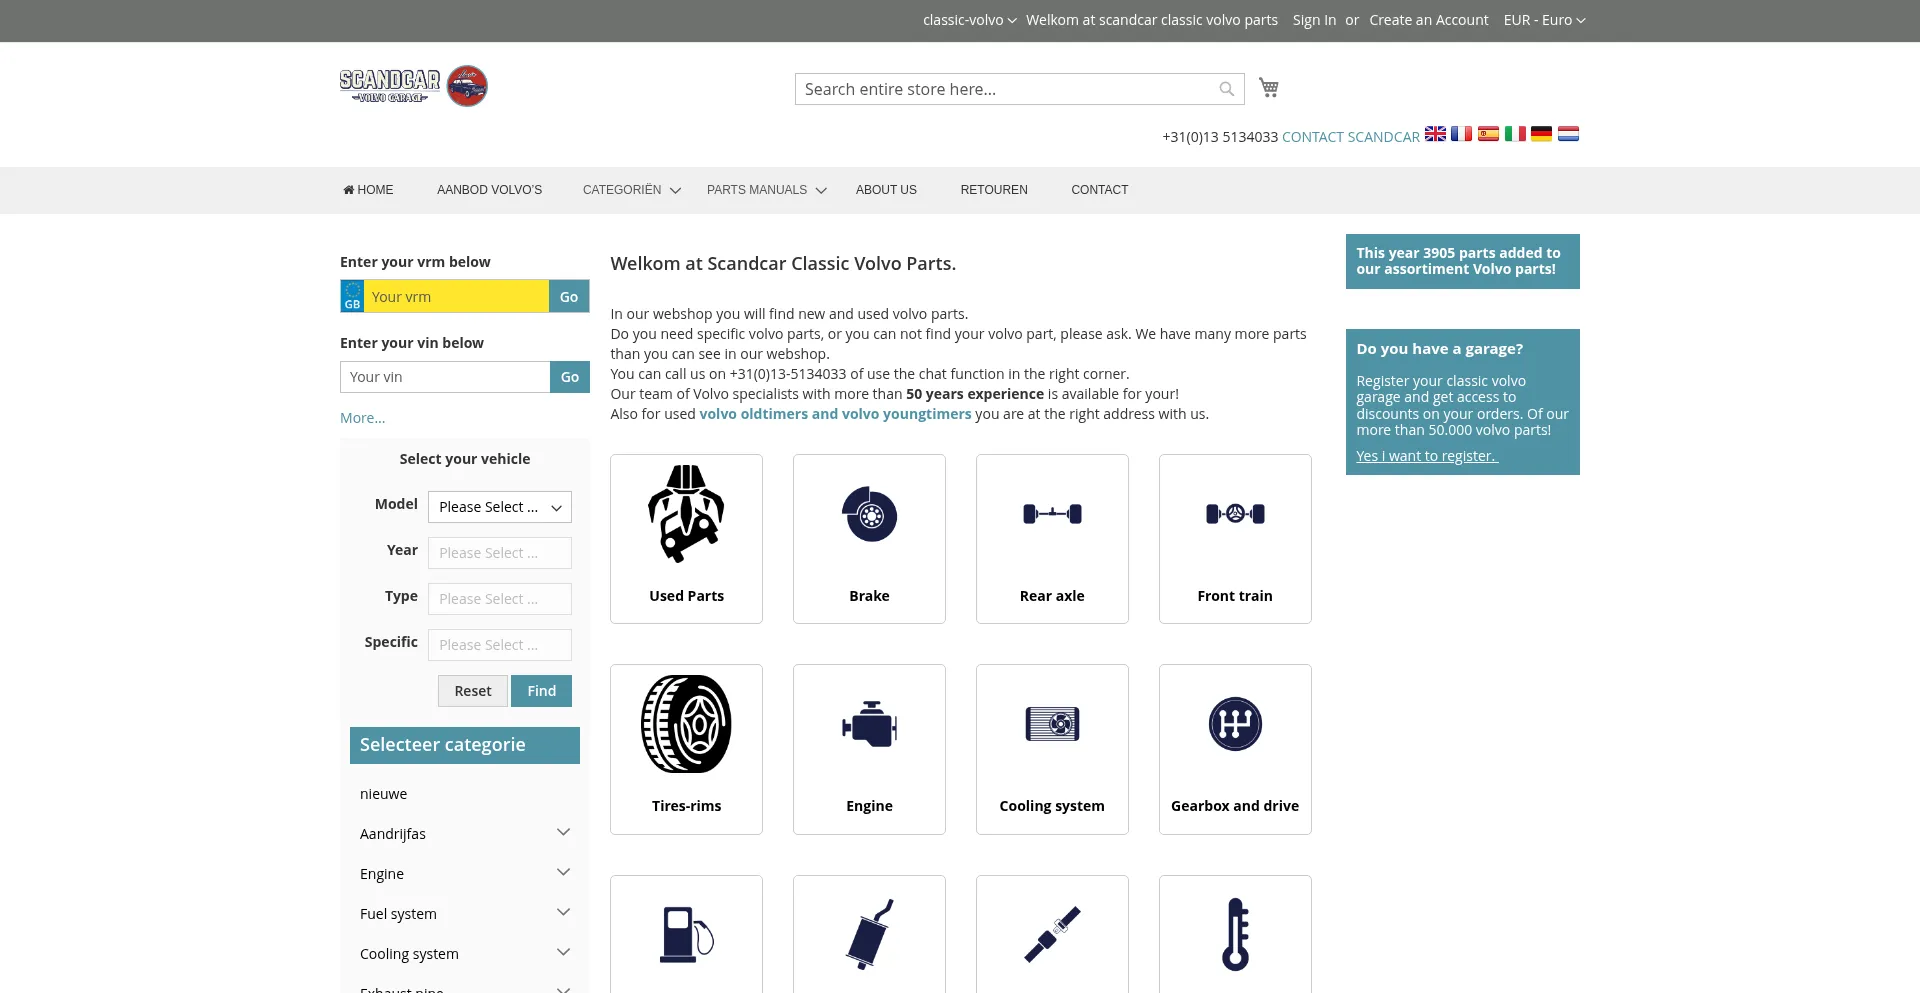Open the About Us menu item
This screenshot has height=993, width=1920.
coord(886,190)
